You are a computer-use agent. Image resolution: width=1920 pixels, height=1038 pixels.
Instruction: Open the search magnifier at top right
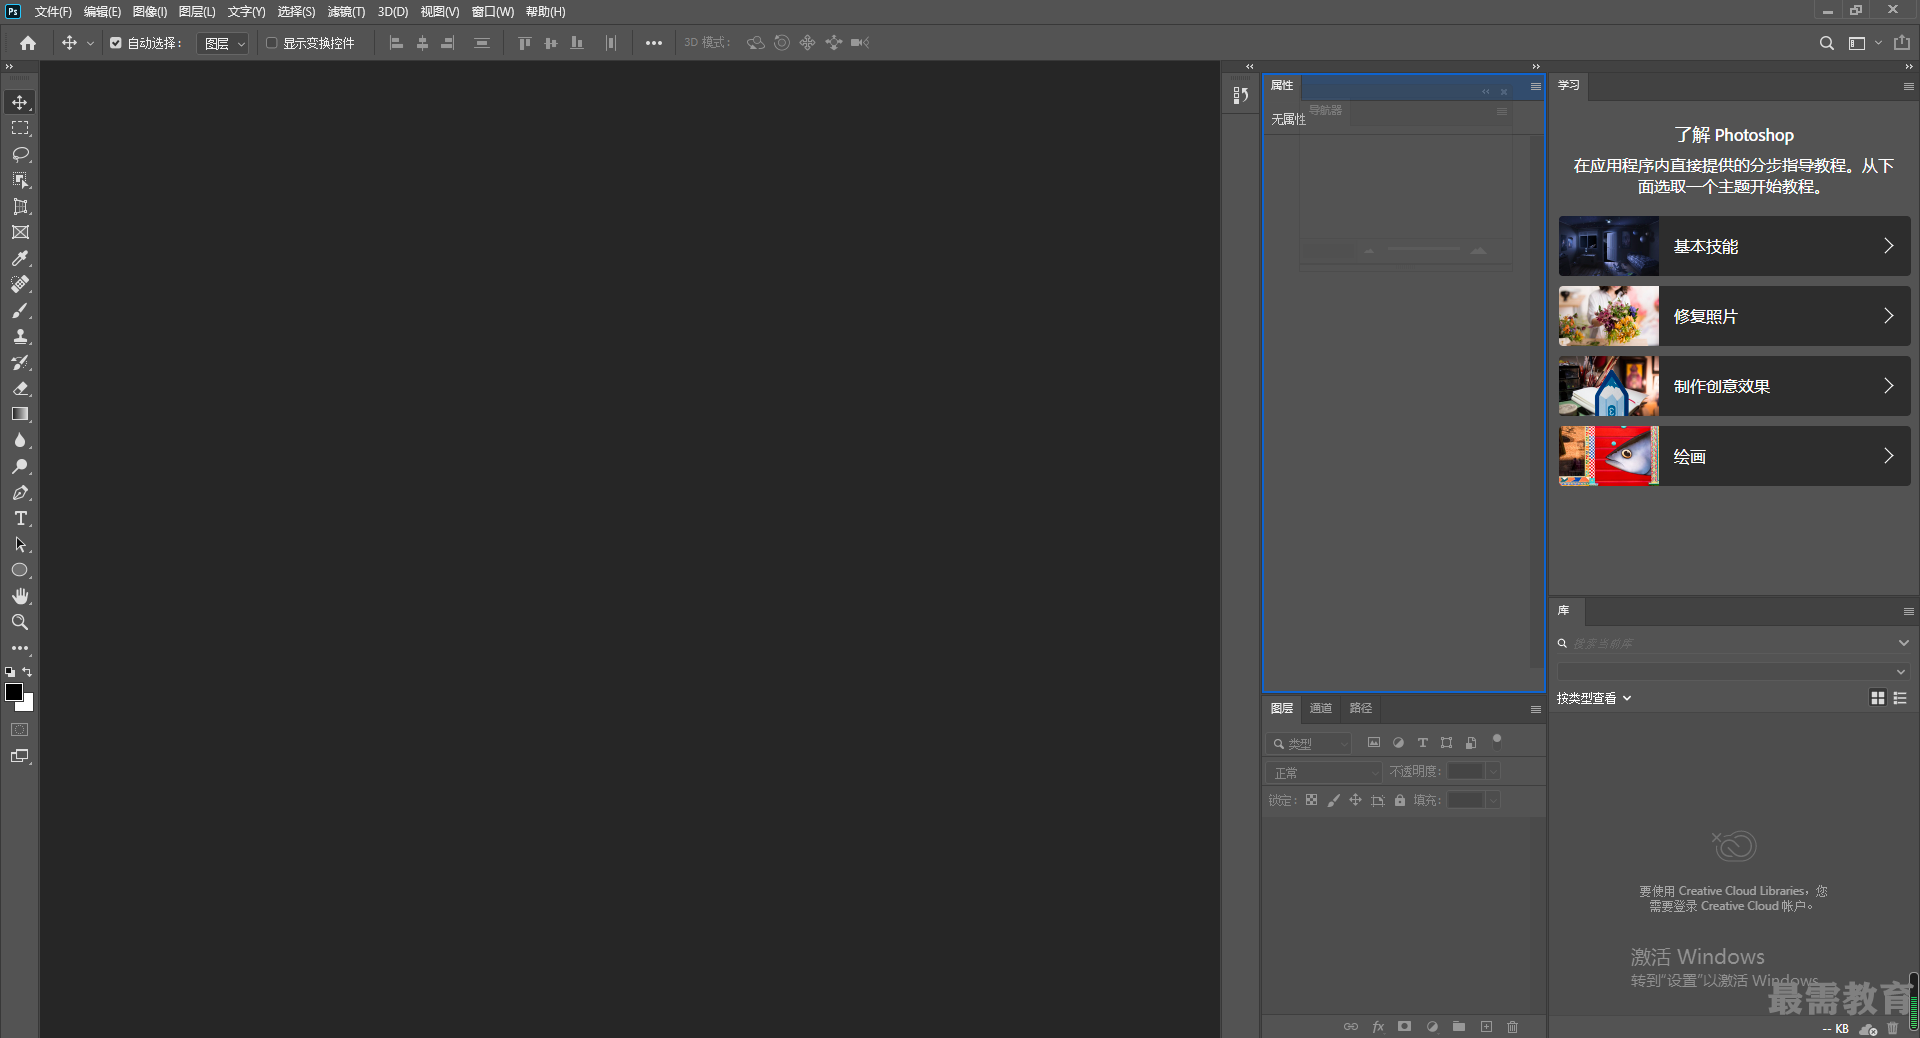tap(1826, 43)
